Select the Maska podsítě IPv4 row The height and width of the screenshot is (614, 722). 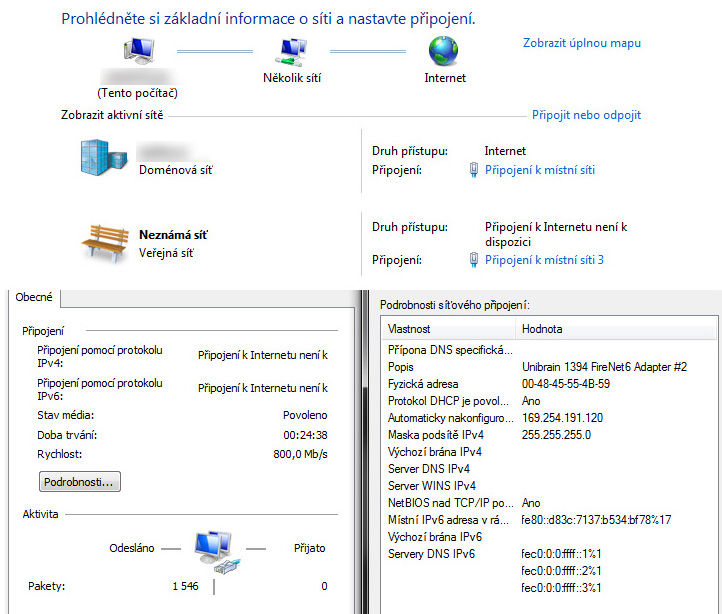(x=549, y=435)
